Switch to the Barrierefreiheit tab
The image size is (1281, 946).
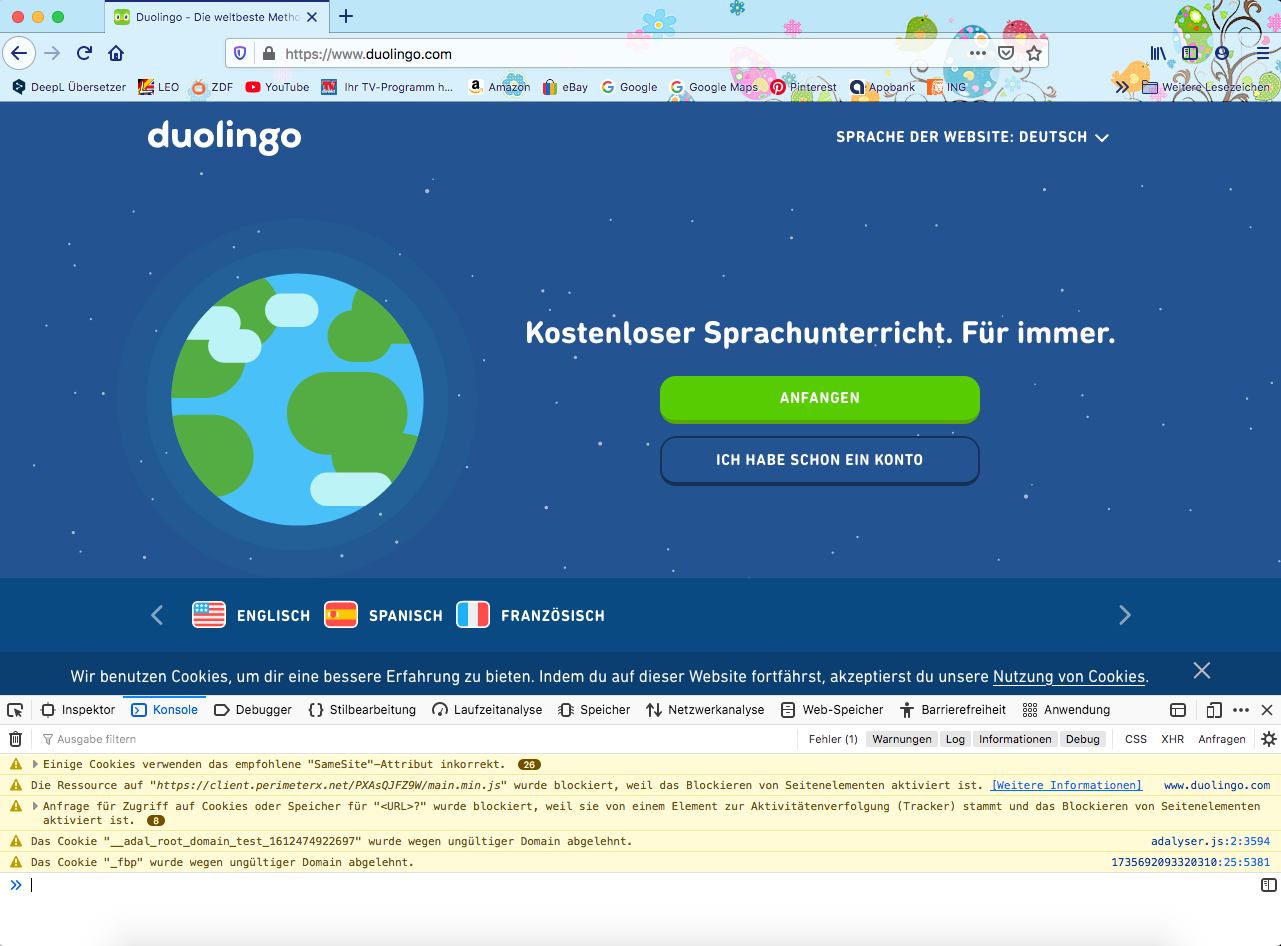953,710
